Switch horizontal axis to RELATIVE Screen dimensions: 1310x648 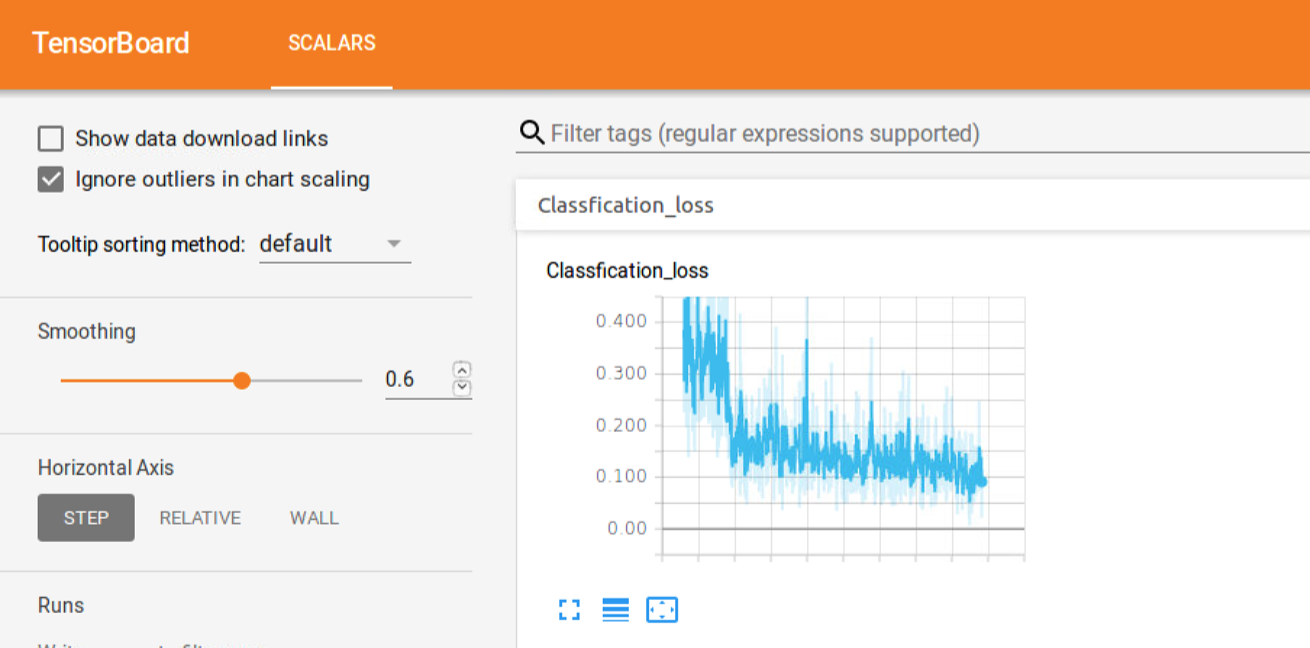pyautogui.click(x=199, y=517)
